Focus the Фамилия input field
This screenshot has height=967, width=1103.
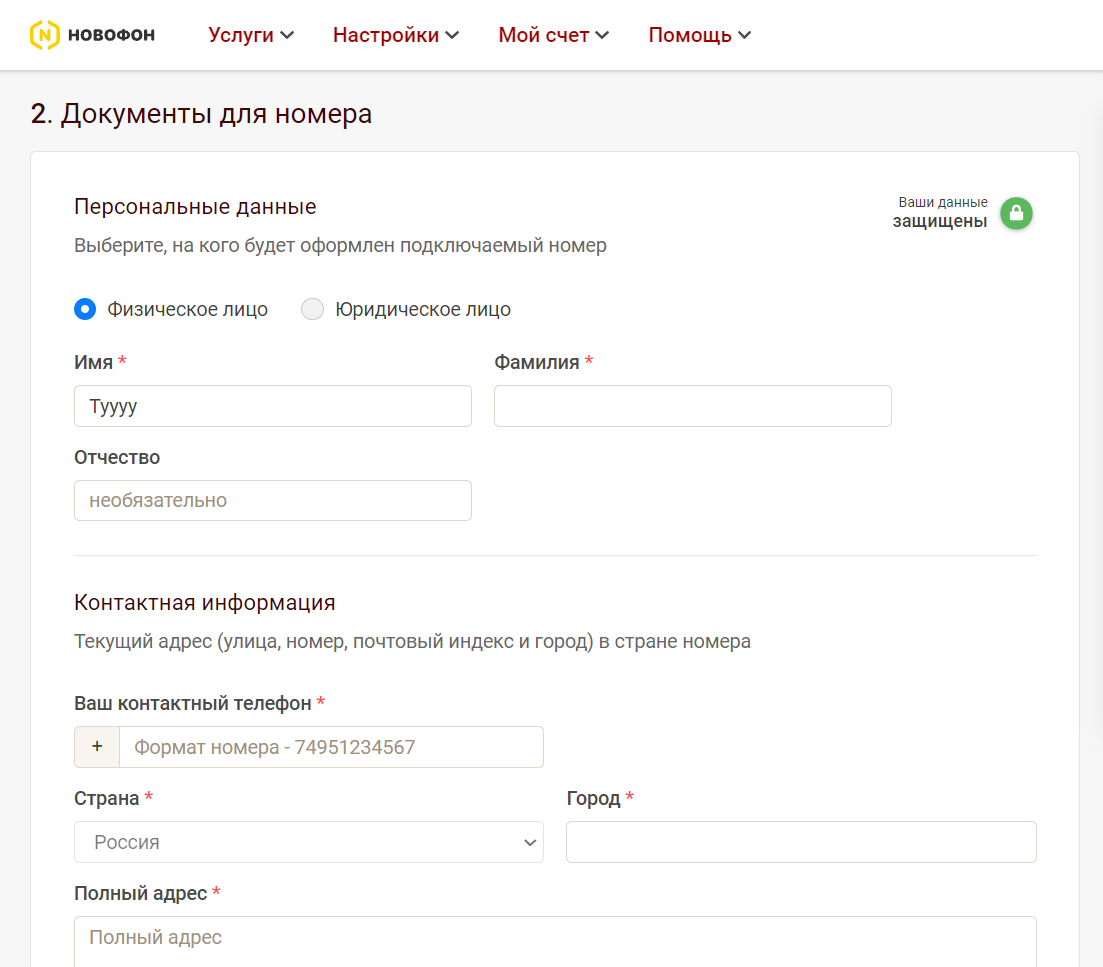point(692,406)
